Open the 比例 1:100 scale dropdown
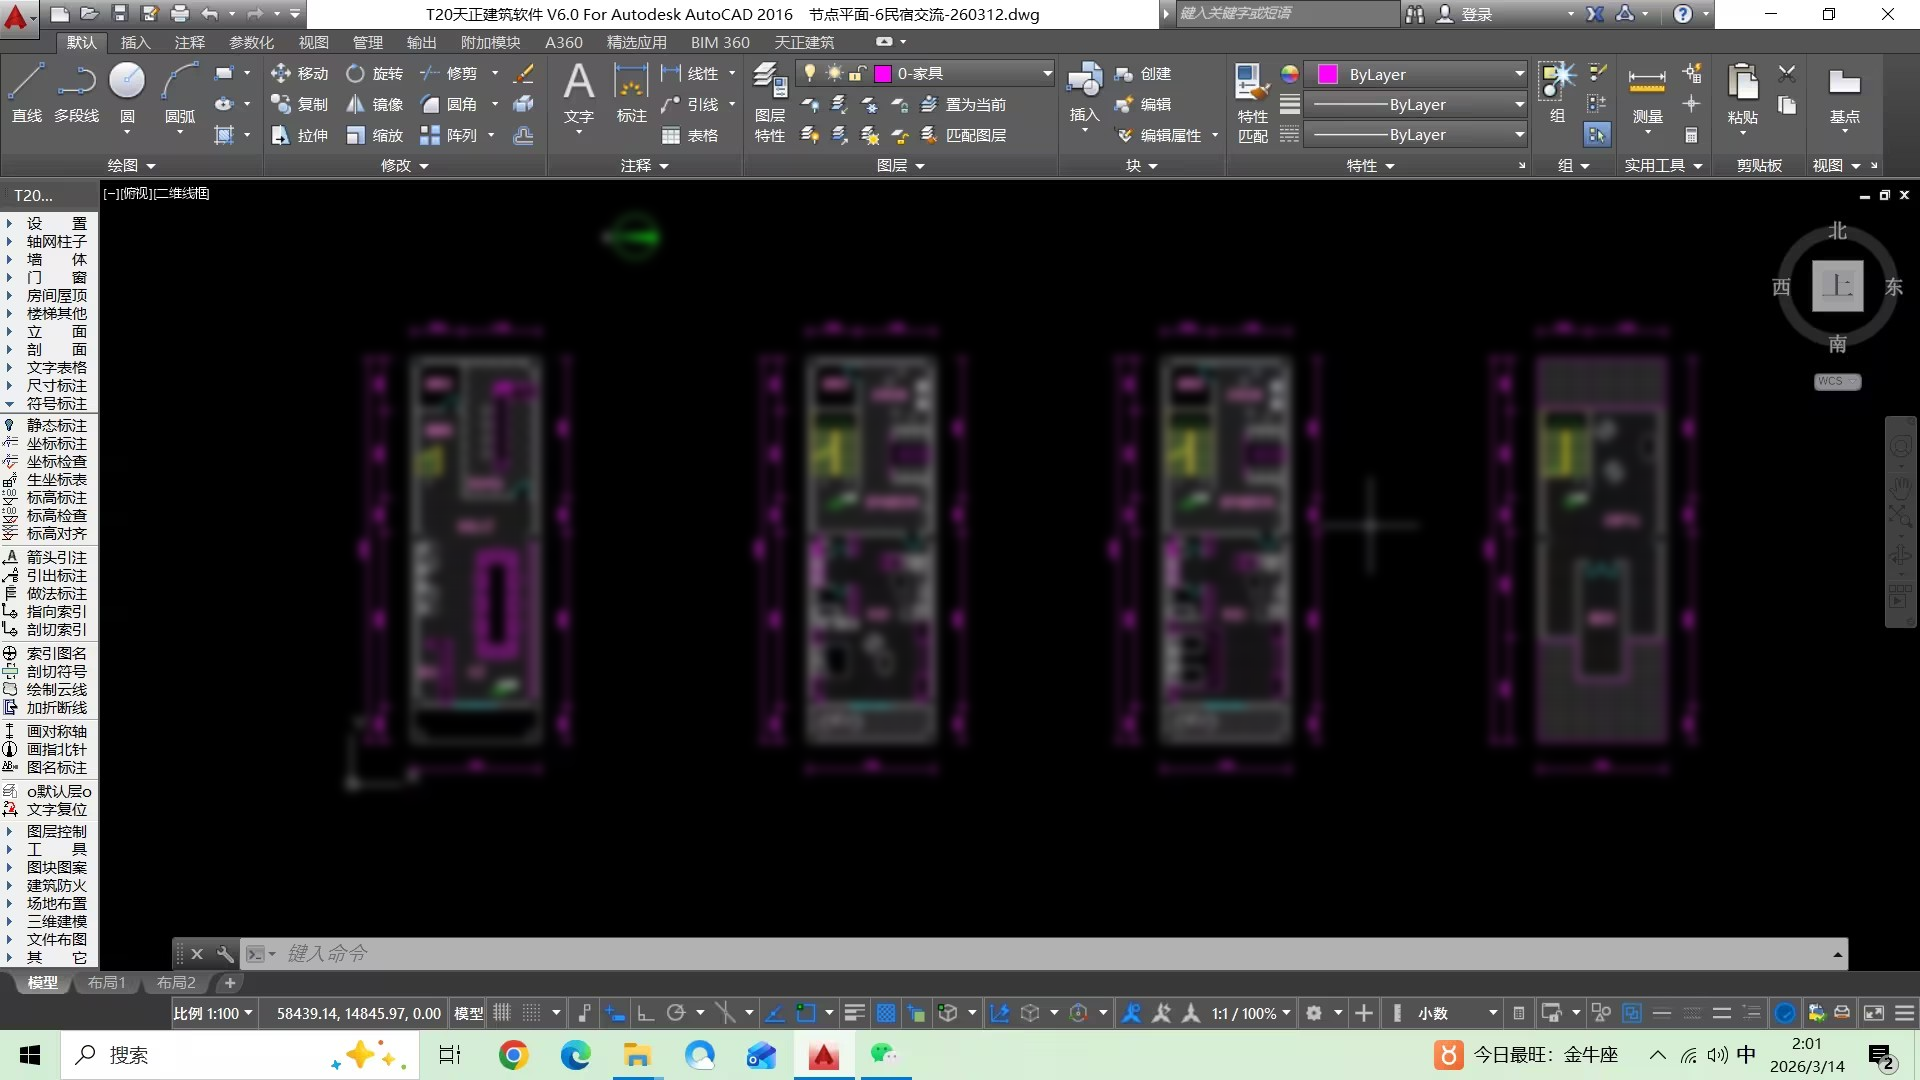Viewport: 1920px width, 1080px height. 214,1013
